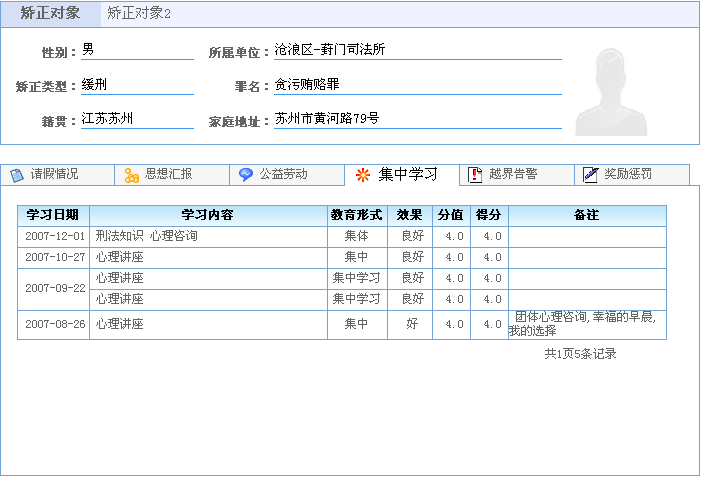This screenshot has height=477, width=701.
Task: Click the 得分 column header
Action: tap(489, 215)
